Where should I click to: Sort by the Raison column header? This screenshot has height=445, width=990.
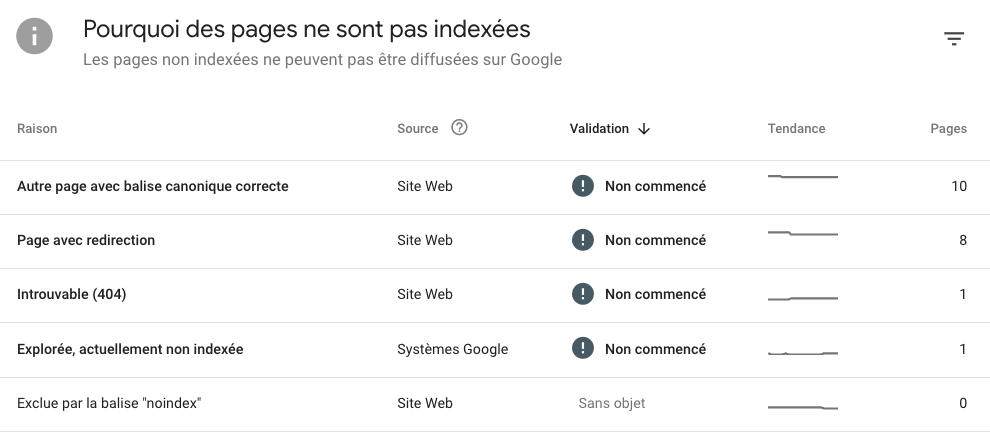tap(37, 129)
